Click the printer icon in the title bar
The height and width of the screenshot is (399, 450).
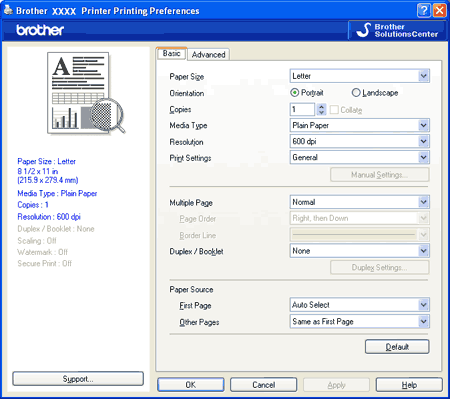click(8, 10)
